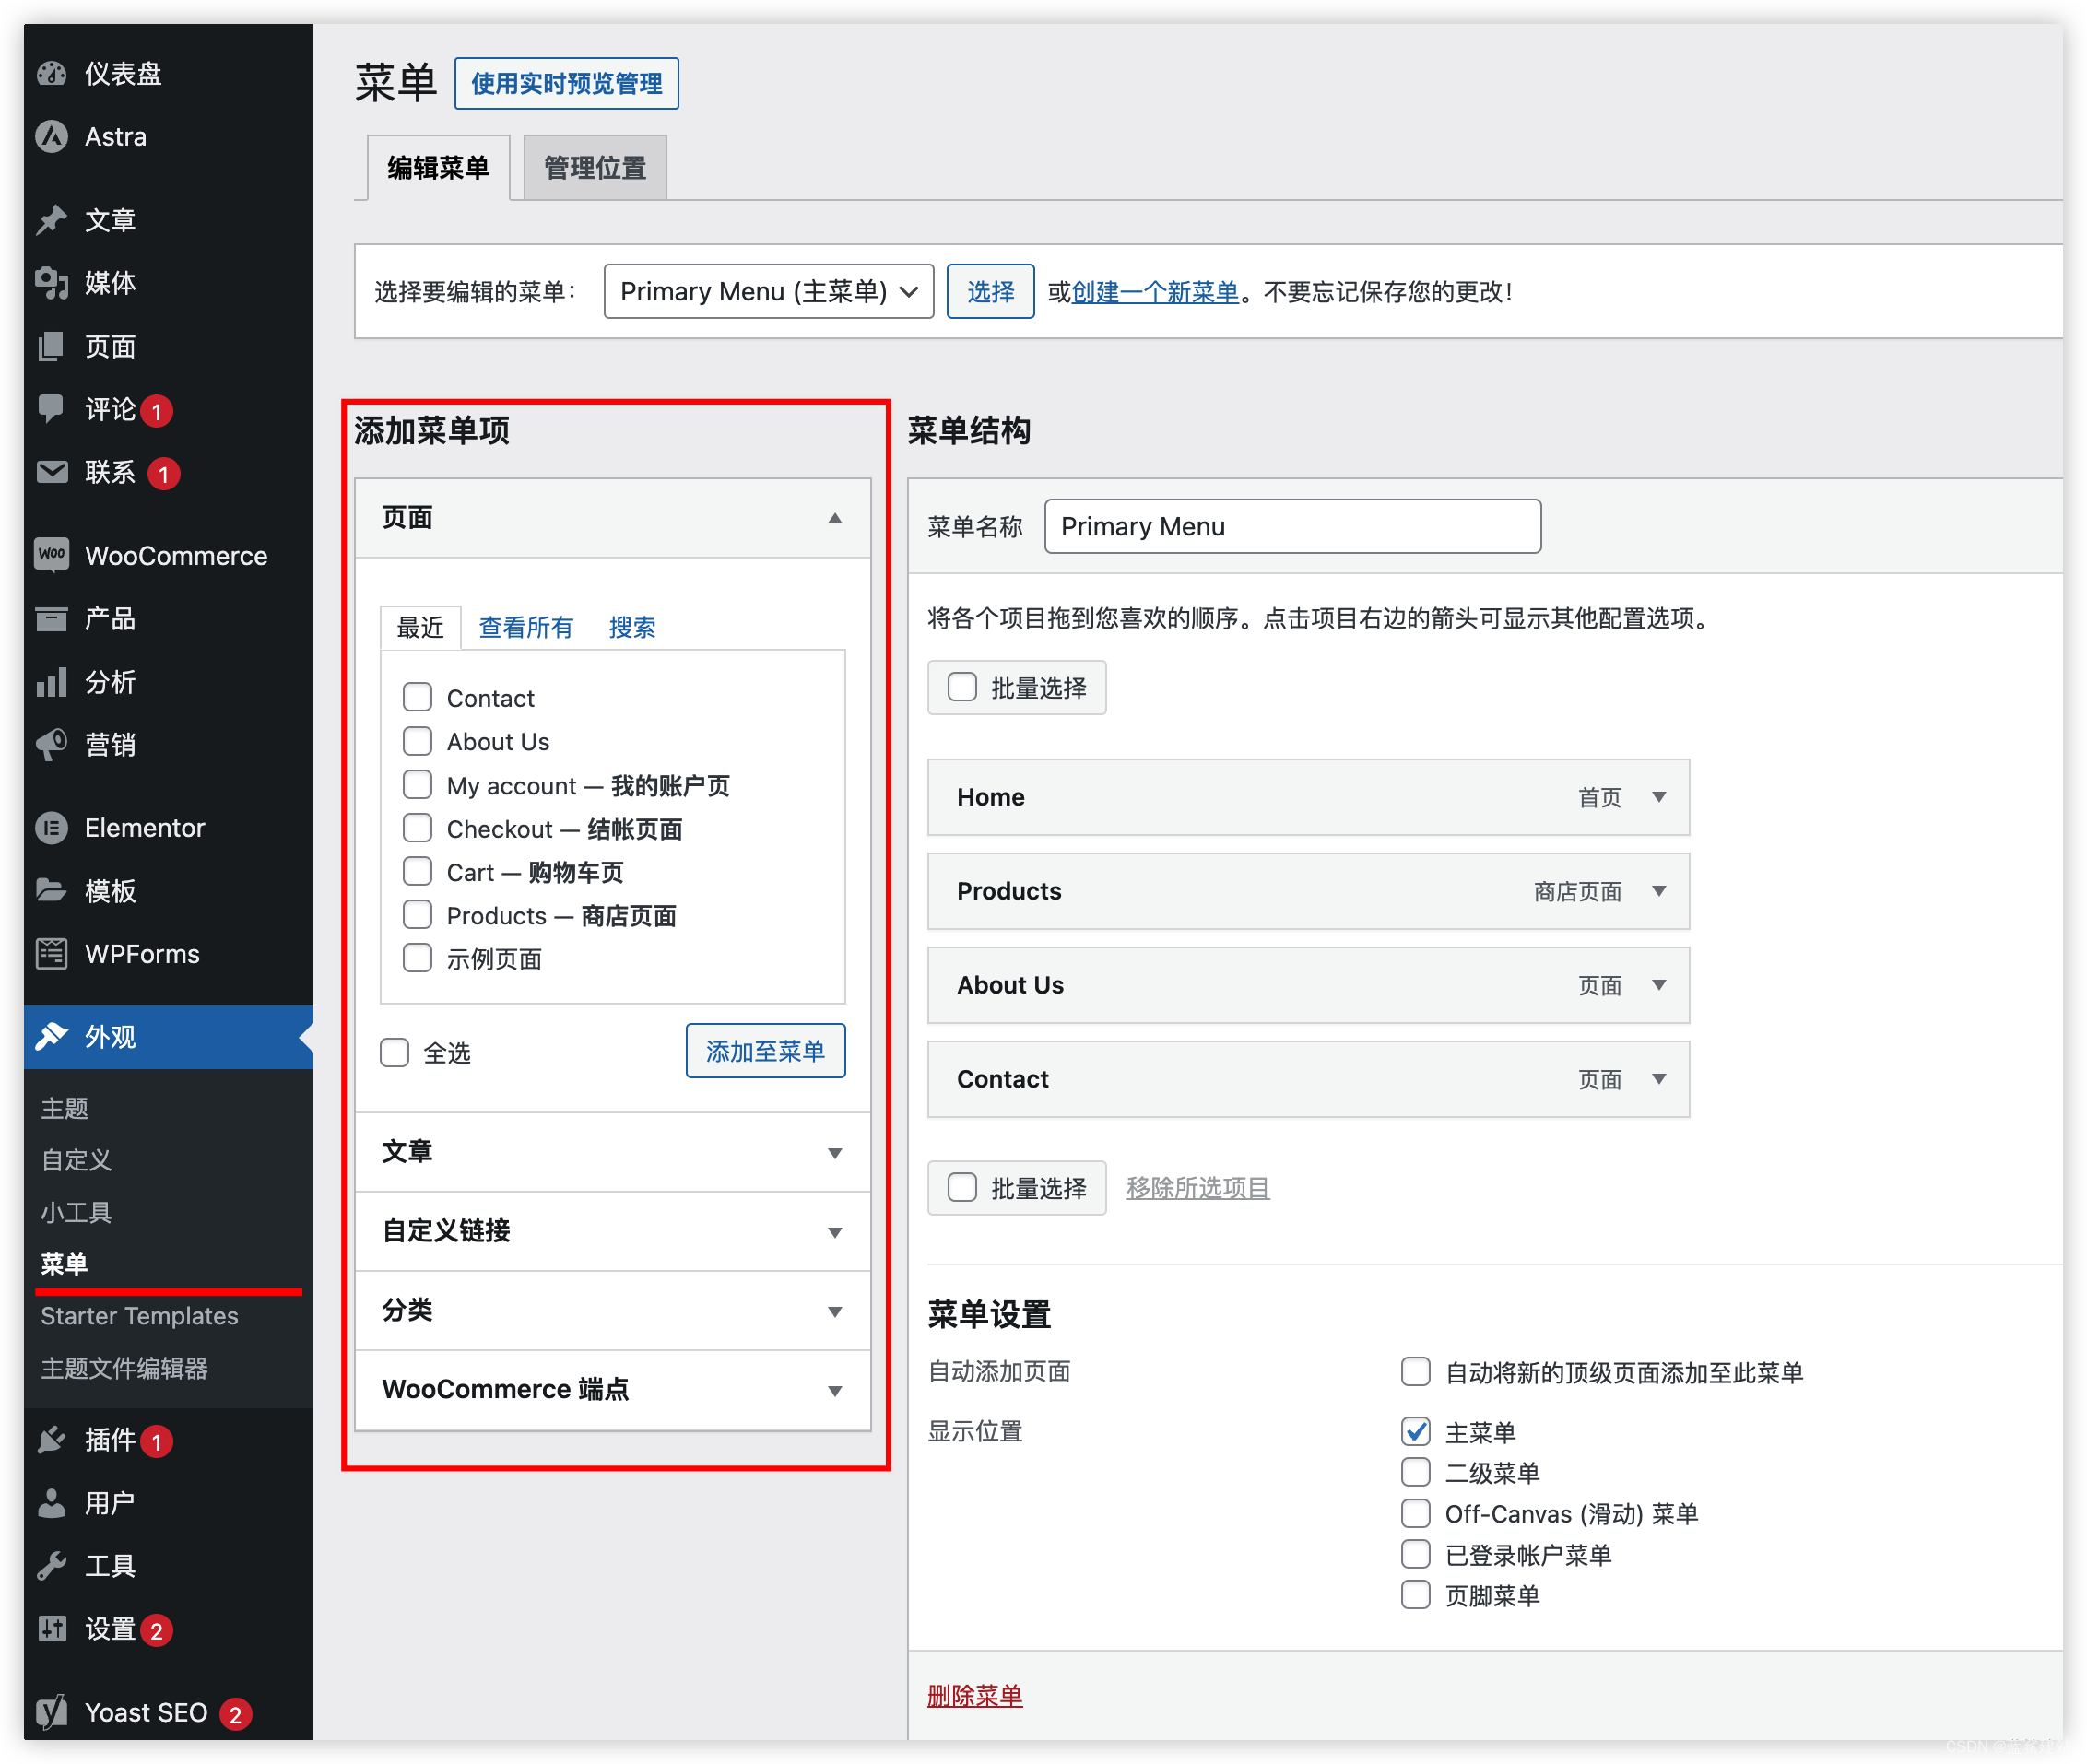Expand the Products menu item arrow

(1659, 891)
